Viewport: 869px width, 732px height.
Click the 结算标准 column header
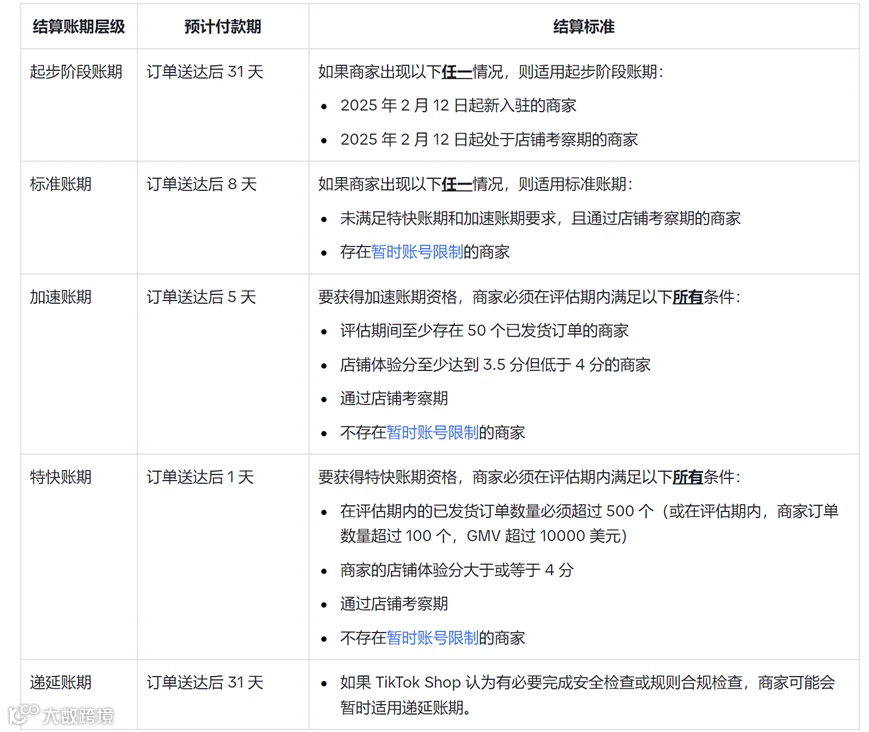pyautogui.click(x=584, y=27)
